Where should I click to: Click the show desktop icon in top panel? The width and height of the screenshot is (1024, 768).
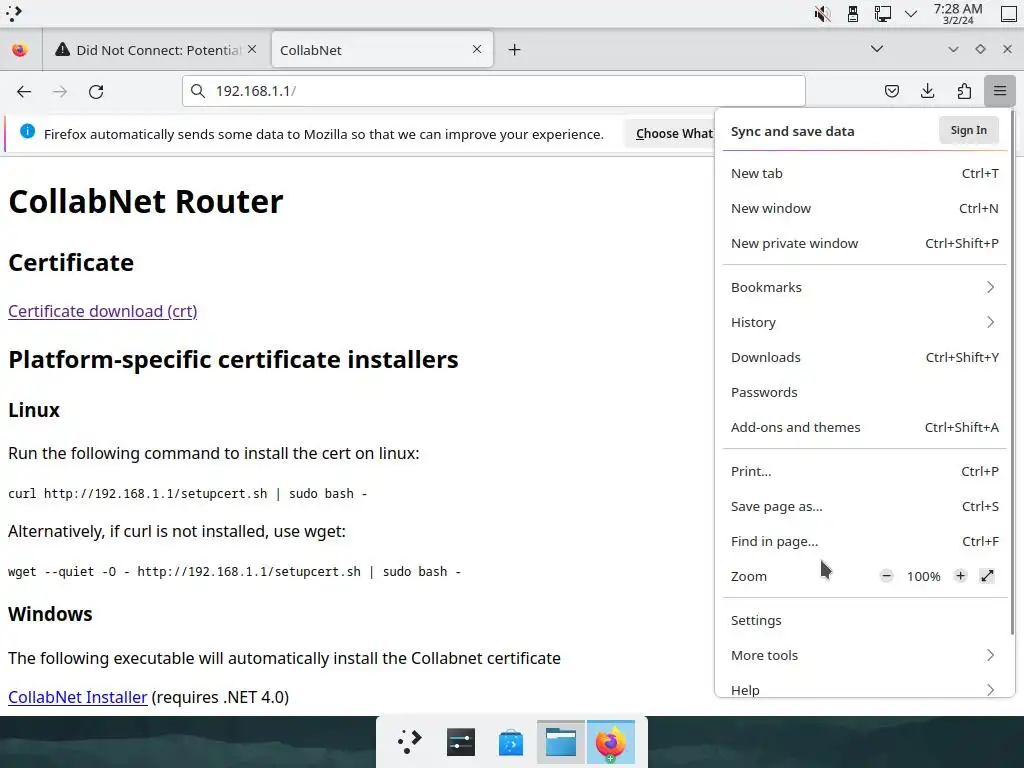(1009, 13)
